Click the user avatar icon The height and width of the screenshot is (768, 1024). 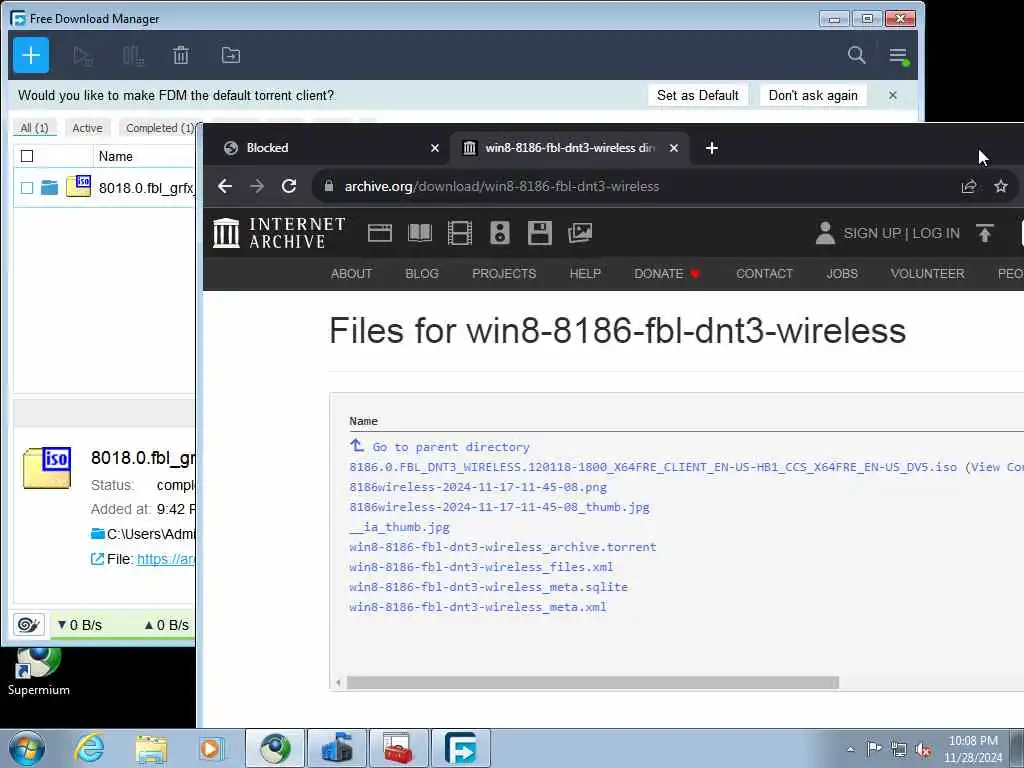click(x=825, y=233)
